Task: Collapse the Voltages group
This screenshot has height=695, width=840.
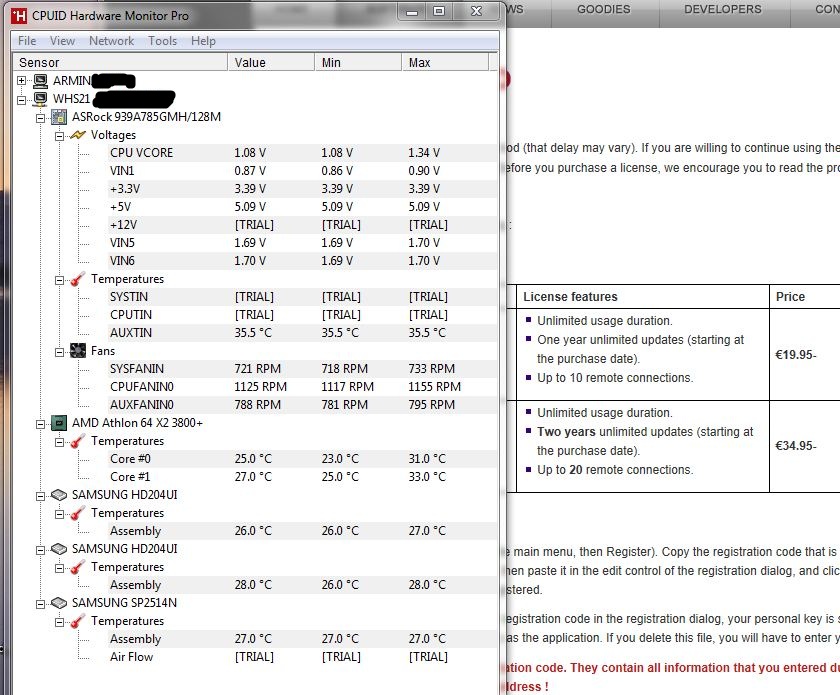Action: coord(59,136)
